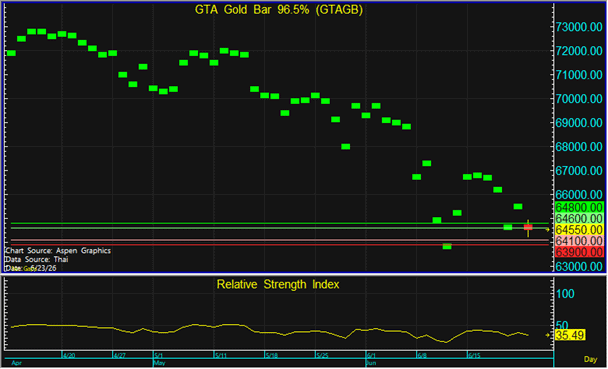The height and width of the screenshot is (369, 608).
Task: Click the 5/25 date axis label
Action: (322, 355)
